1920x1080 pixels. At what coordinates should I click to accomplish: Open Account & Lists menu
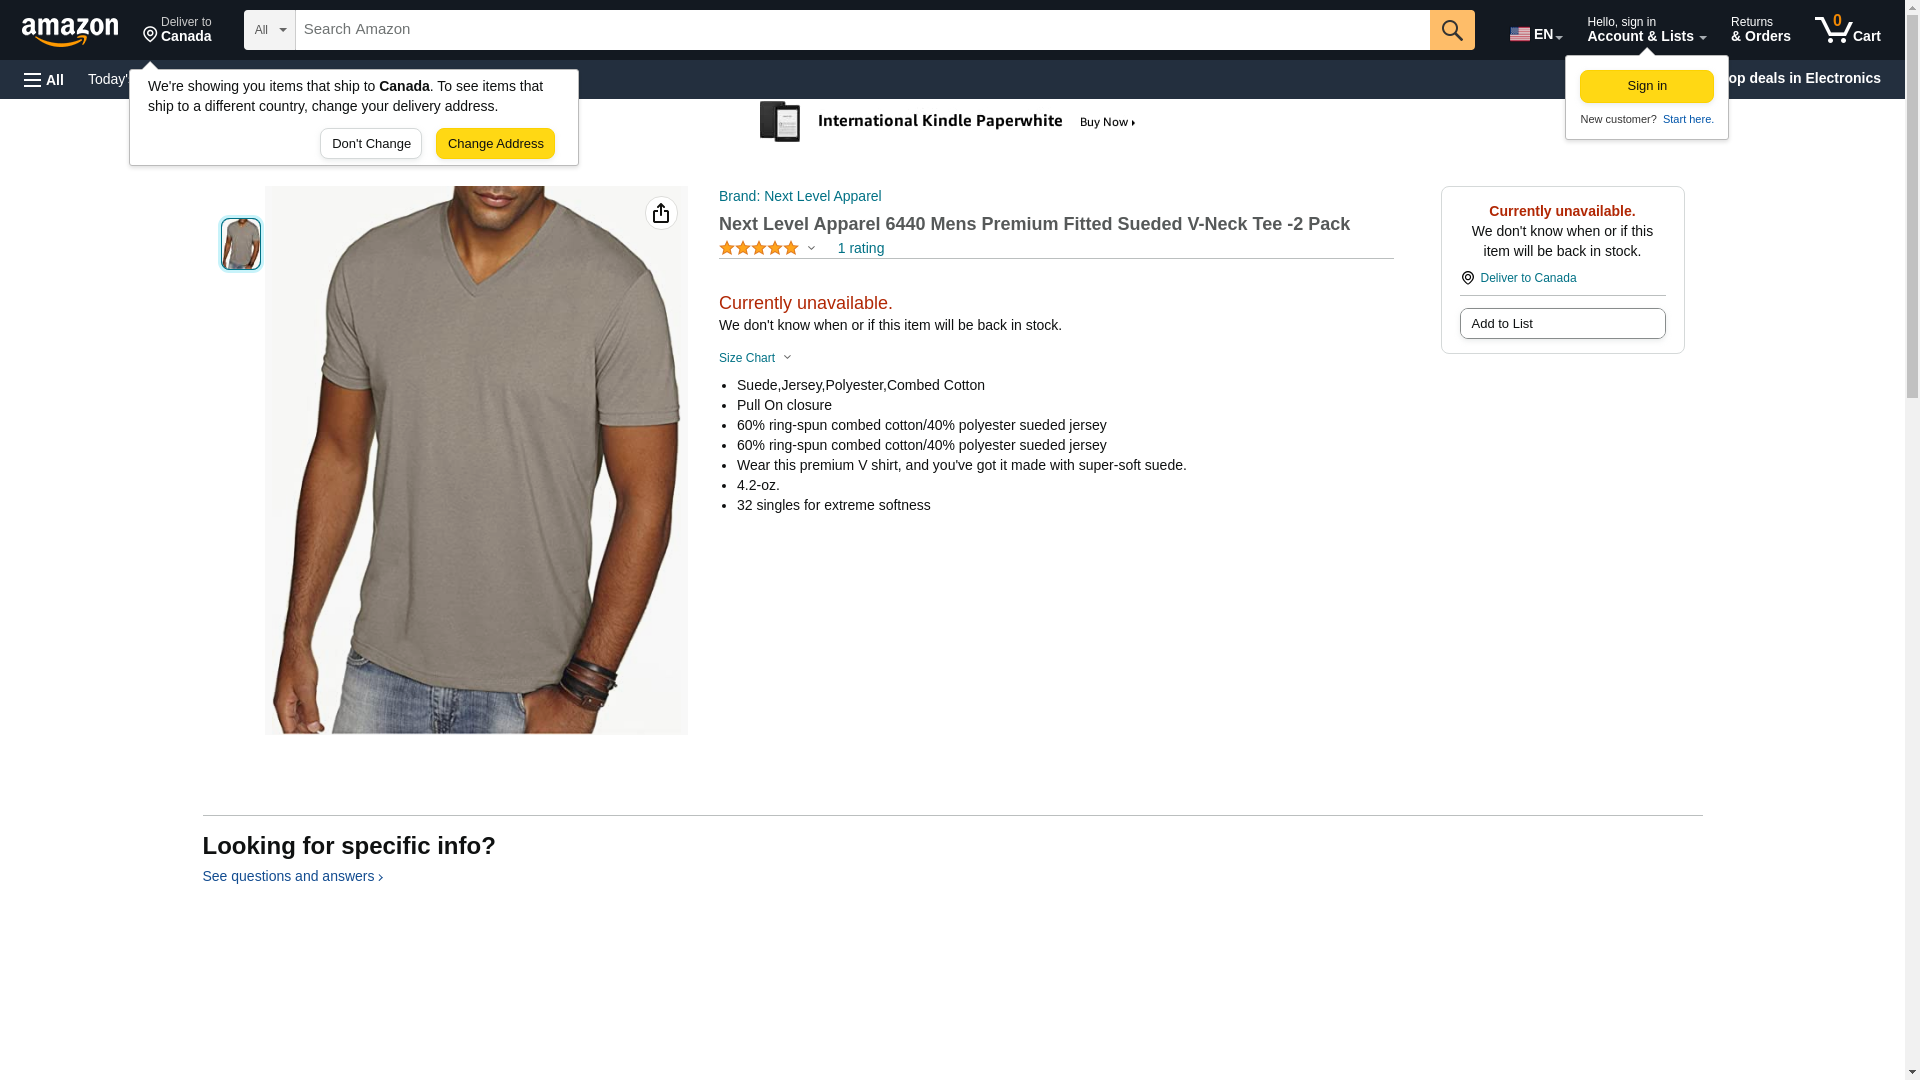point(1645,30)
